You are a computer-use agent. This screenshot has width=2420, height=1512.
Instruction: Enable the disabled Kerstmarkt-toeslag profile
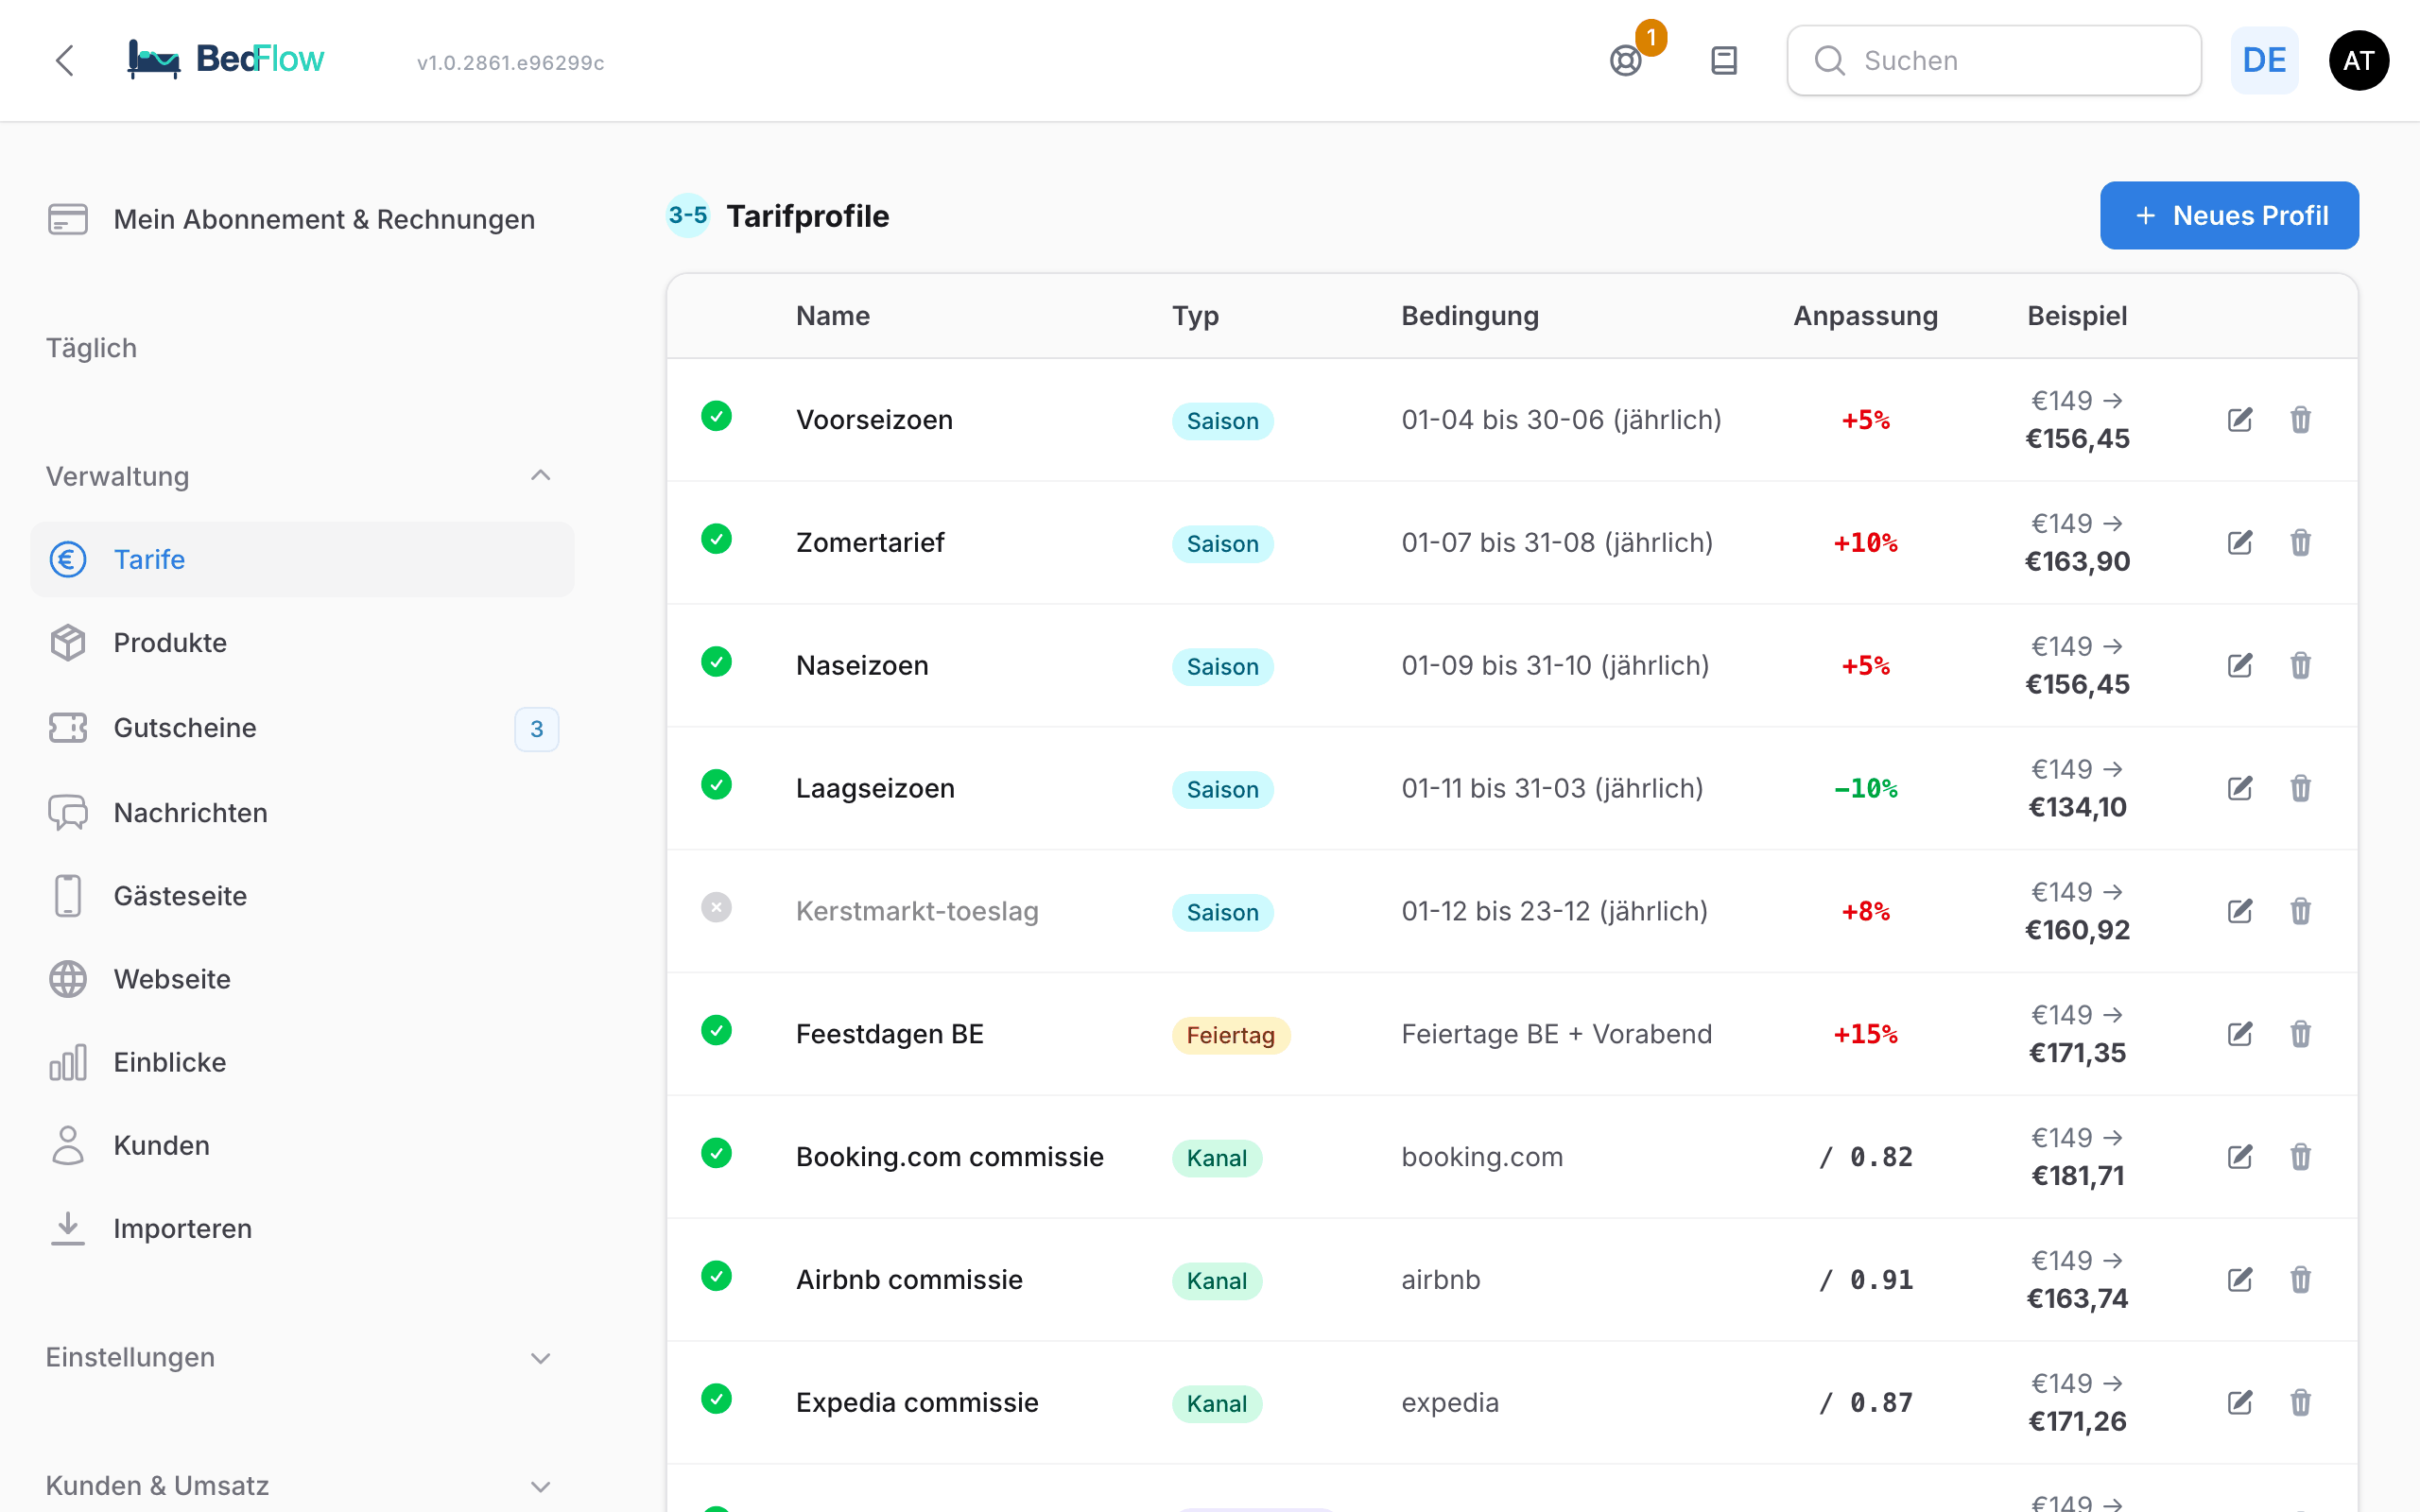[716, 908]
